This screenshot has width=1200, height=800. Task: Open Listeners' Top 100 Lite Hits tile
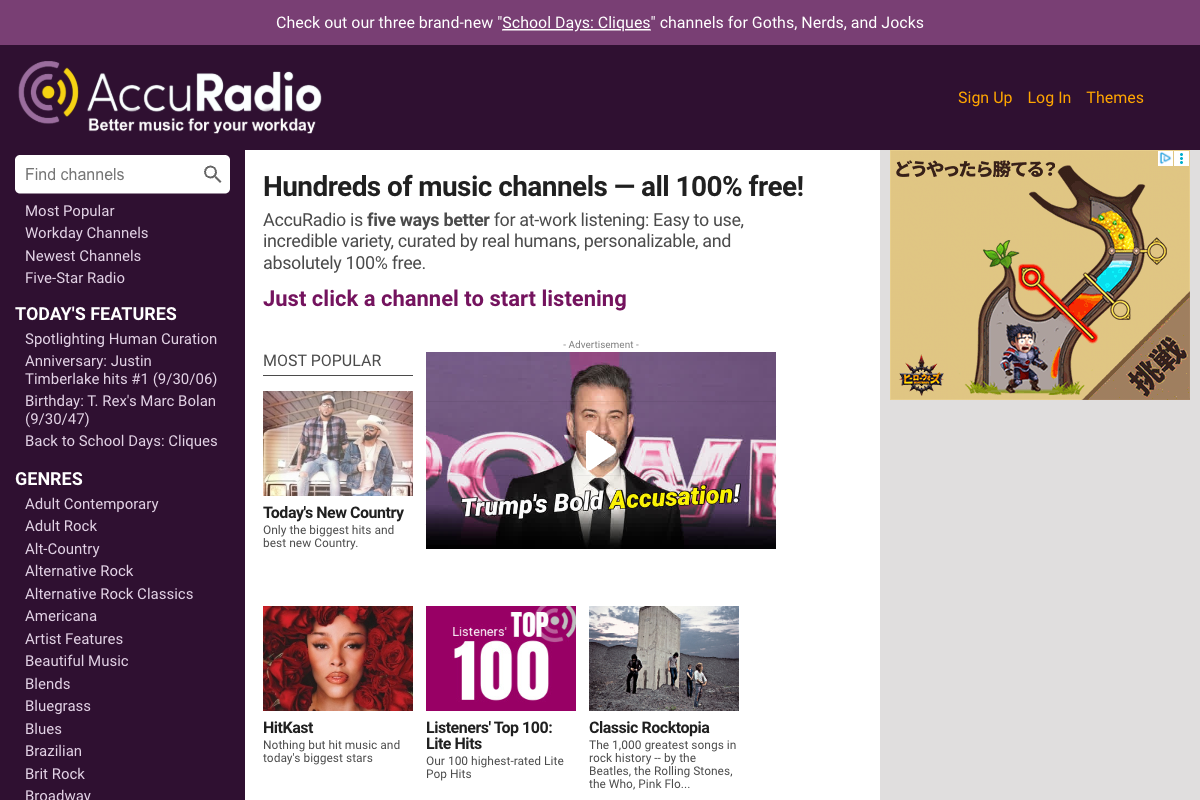click(x=500, y=658)
